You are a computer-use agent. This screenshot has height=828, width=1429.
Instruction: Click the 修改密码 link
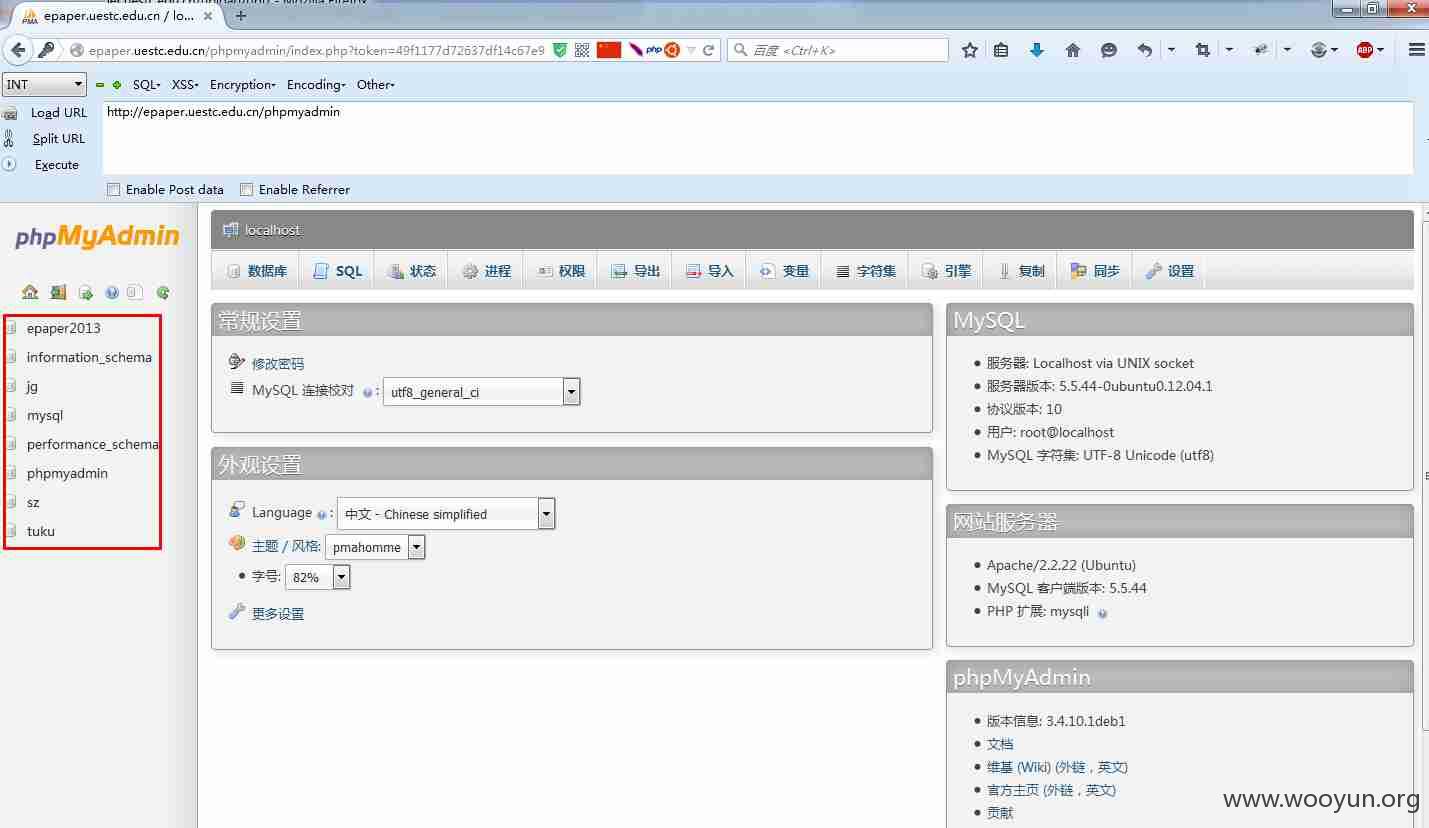[278, 364]
